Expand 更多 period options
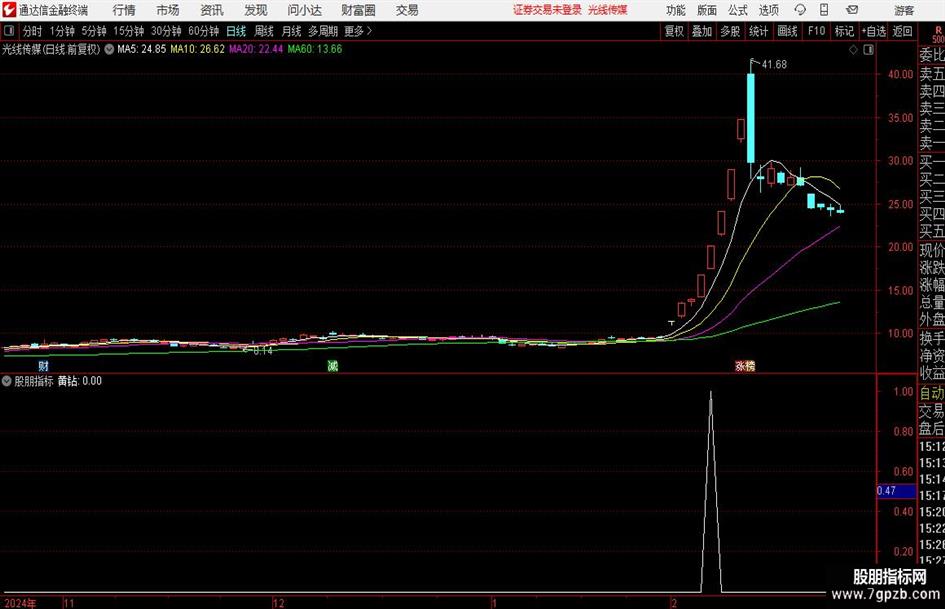Viewport: 945px width, 609px height. (x=358, y=31)
